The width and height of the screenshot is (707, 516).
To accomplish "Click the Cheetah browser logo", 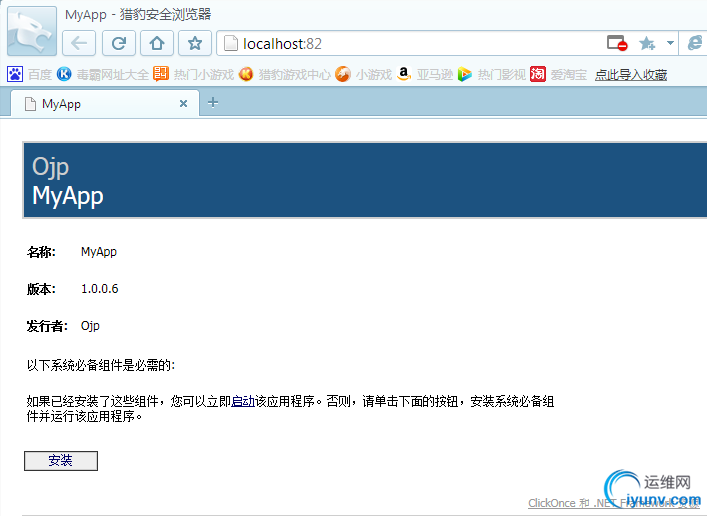I will pos(32,31).
